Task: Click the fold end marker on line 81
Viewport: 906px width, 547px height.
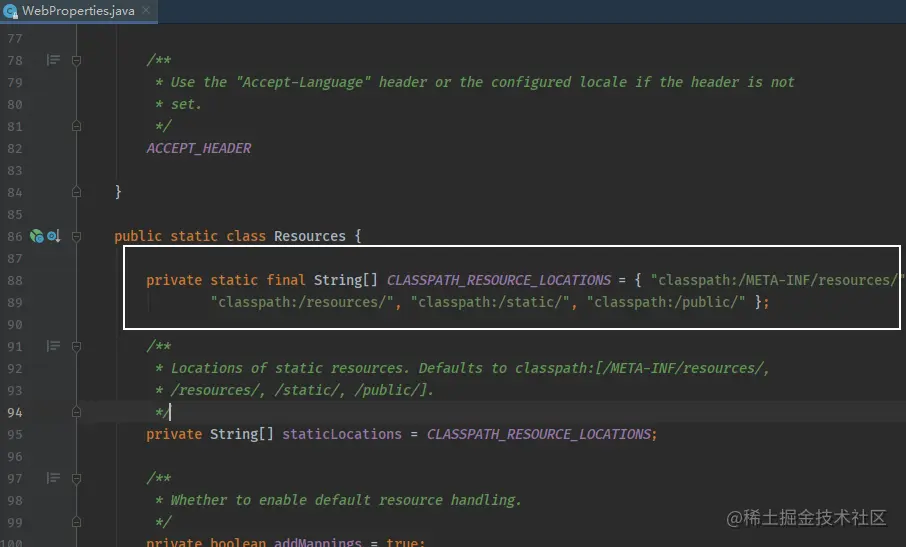Action: [76, 126]
